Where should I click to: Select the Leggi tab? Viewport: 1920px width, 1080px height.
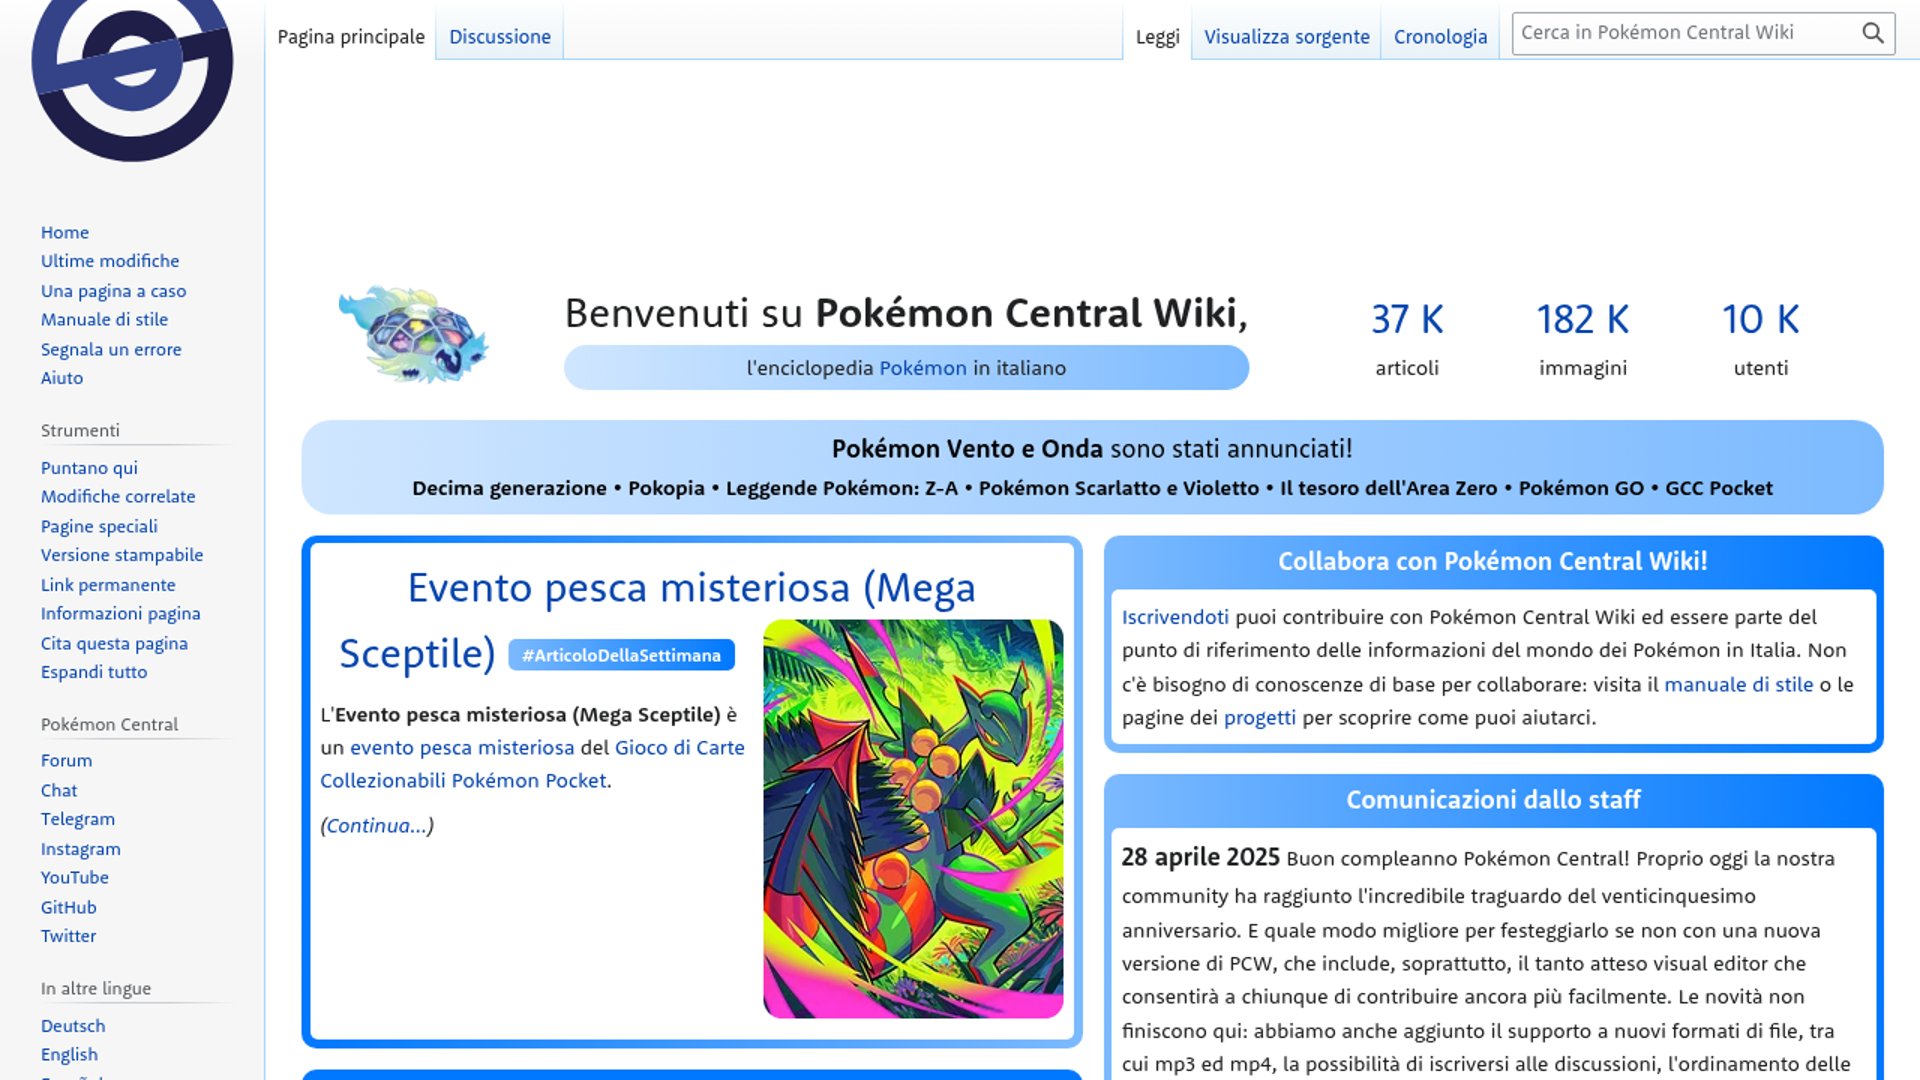1157,37
